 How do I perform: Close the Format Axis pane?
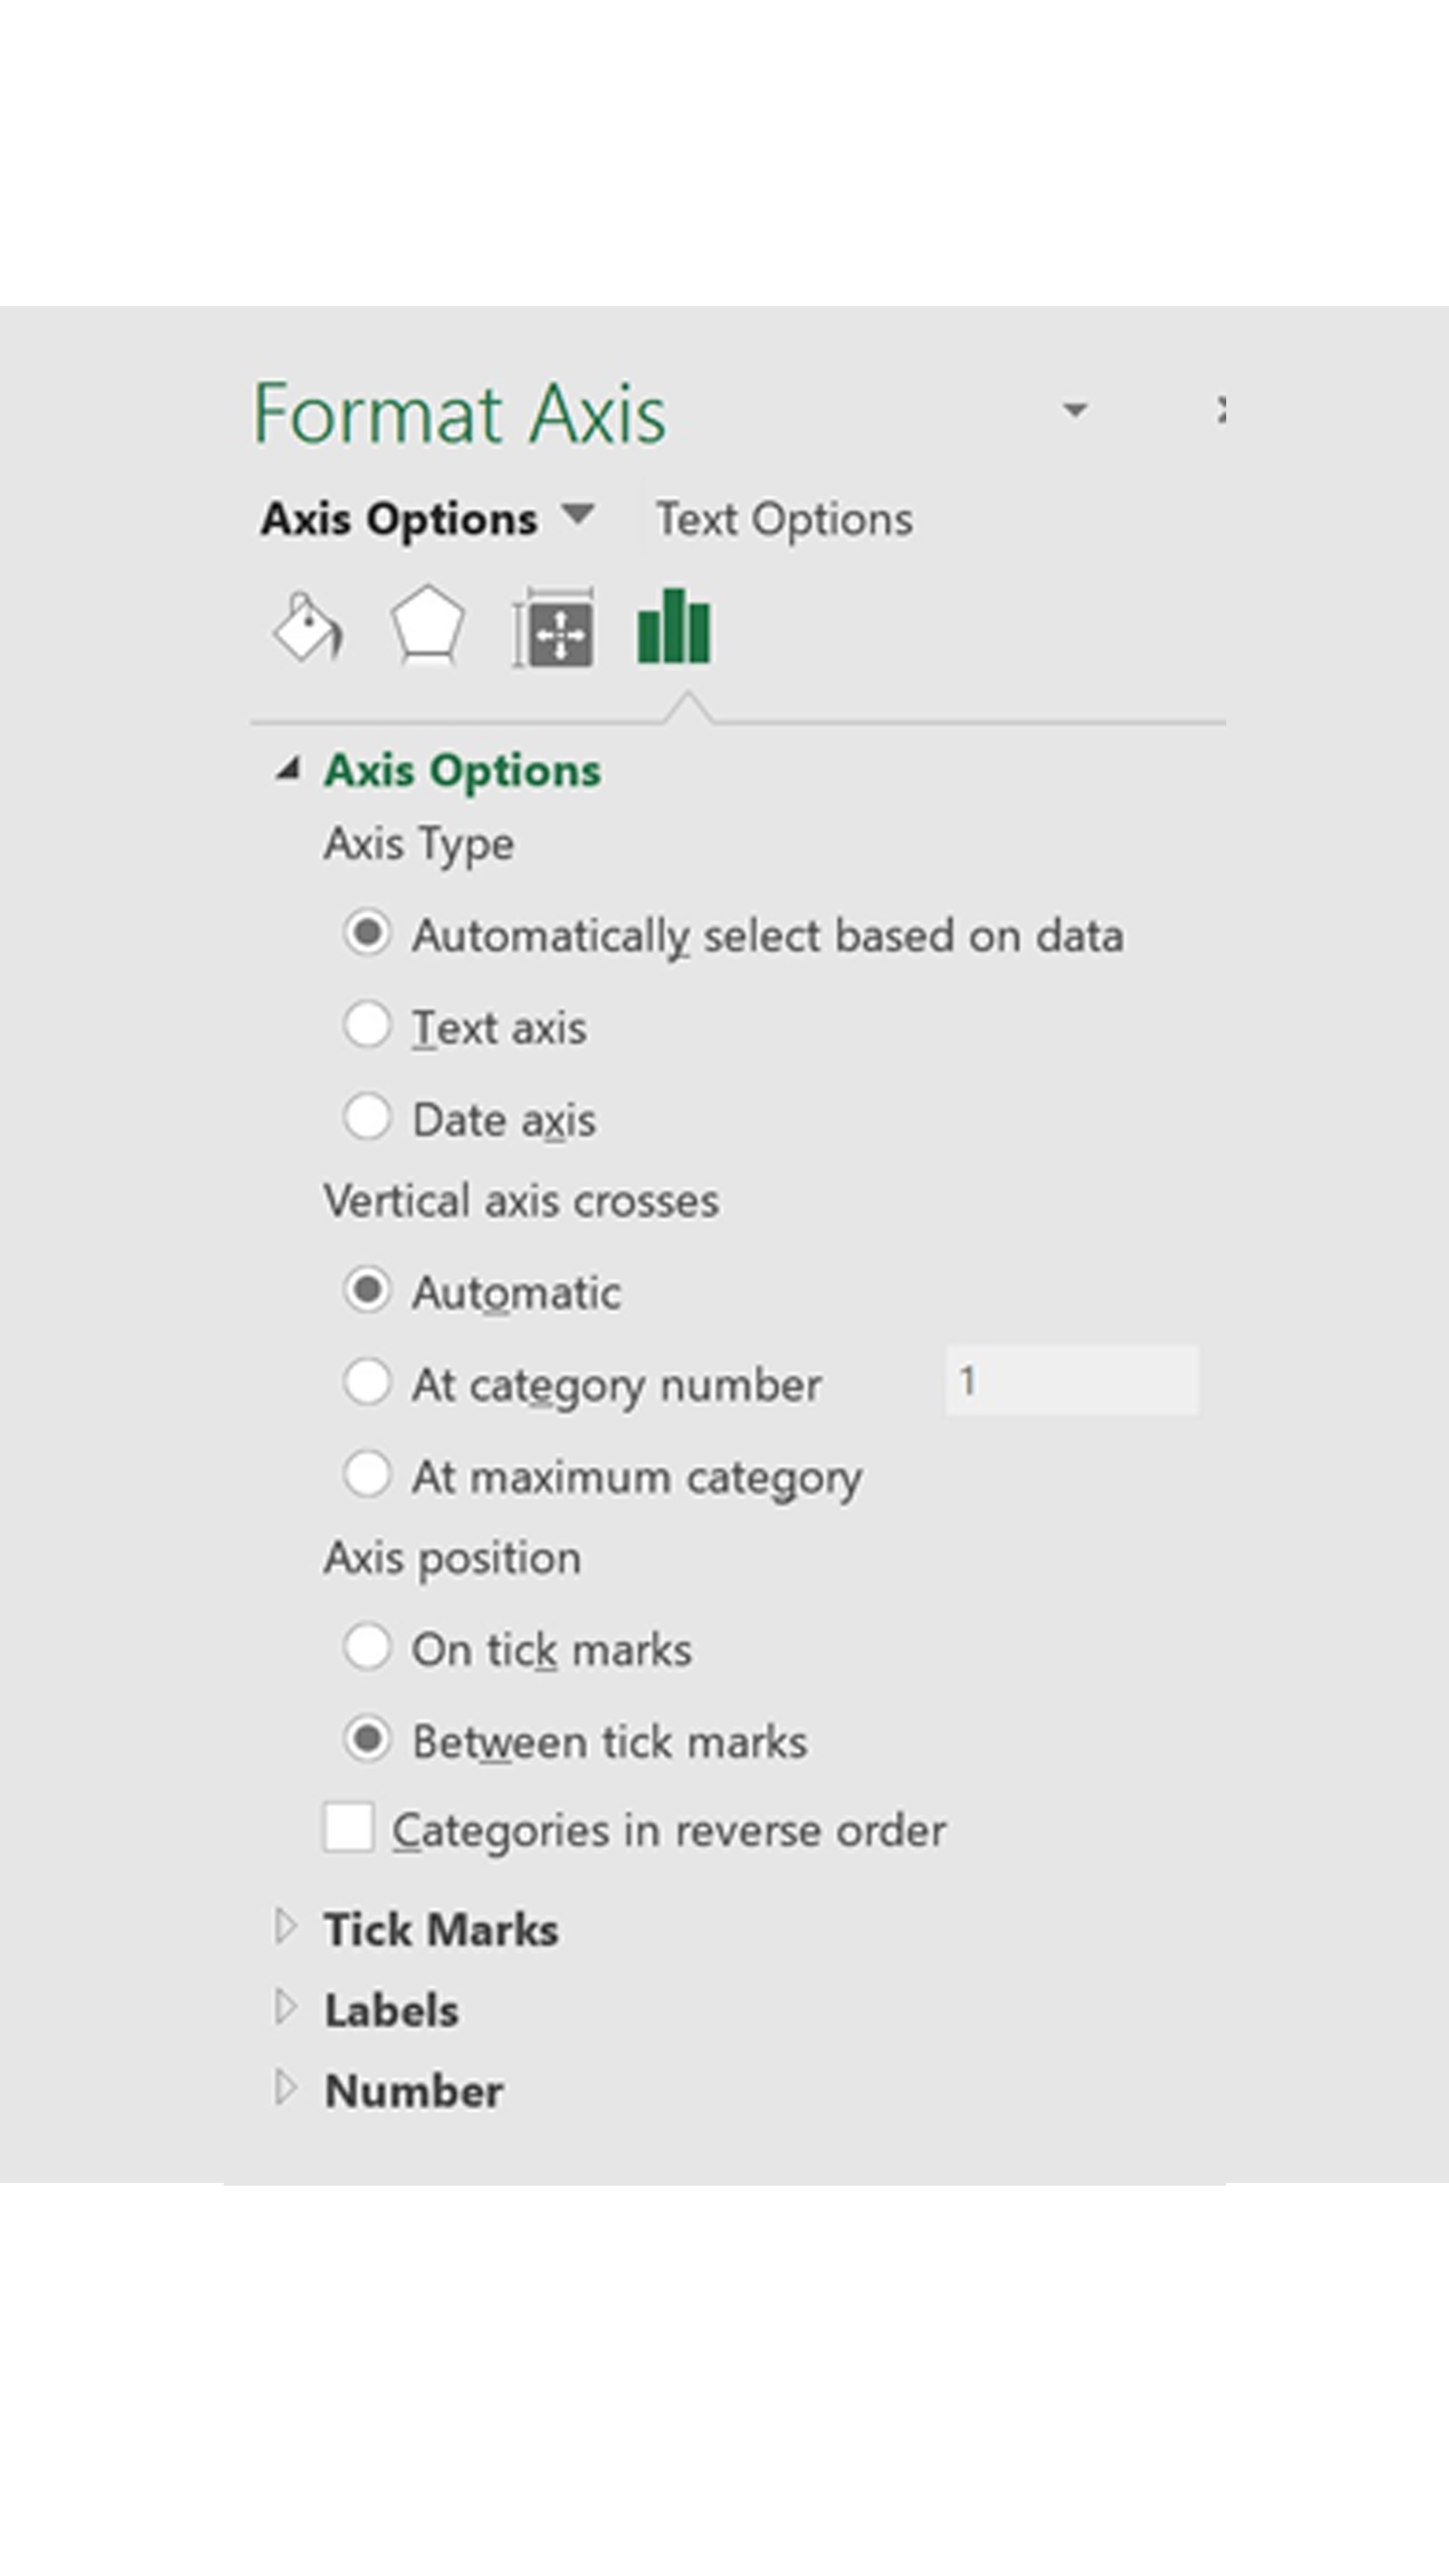[1220, 410]
